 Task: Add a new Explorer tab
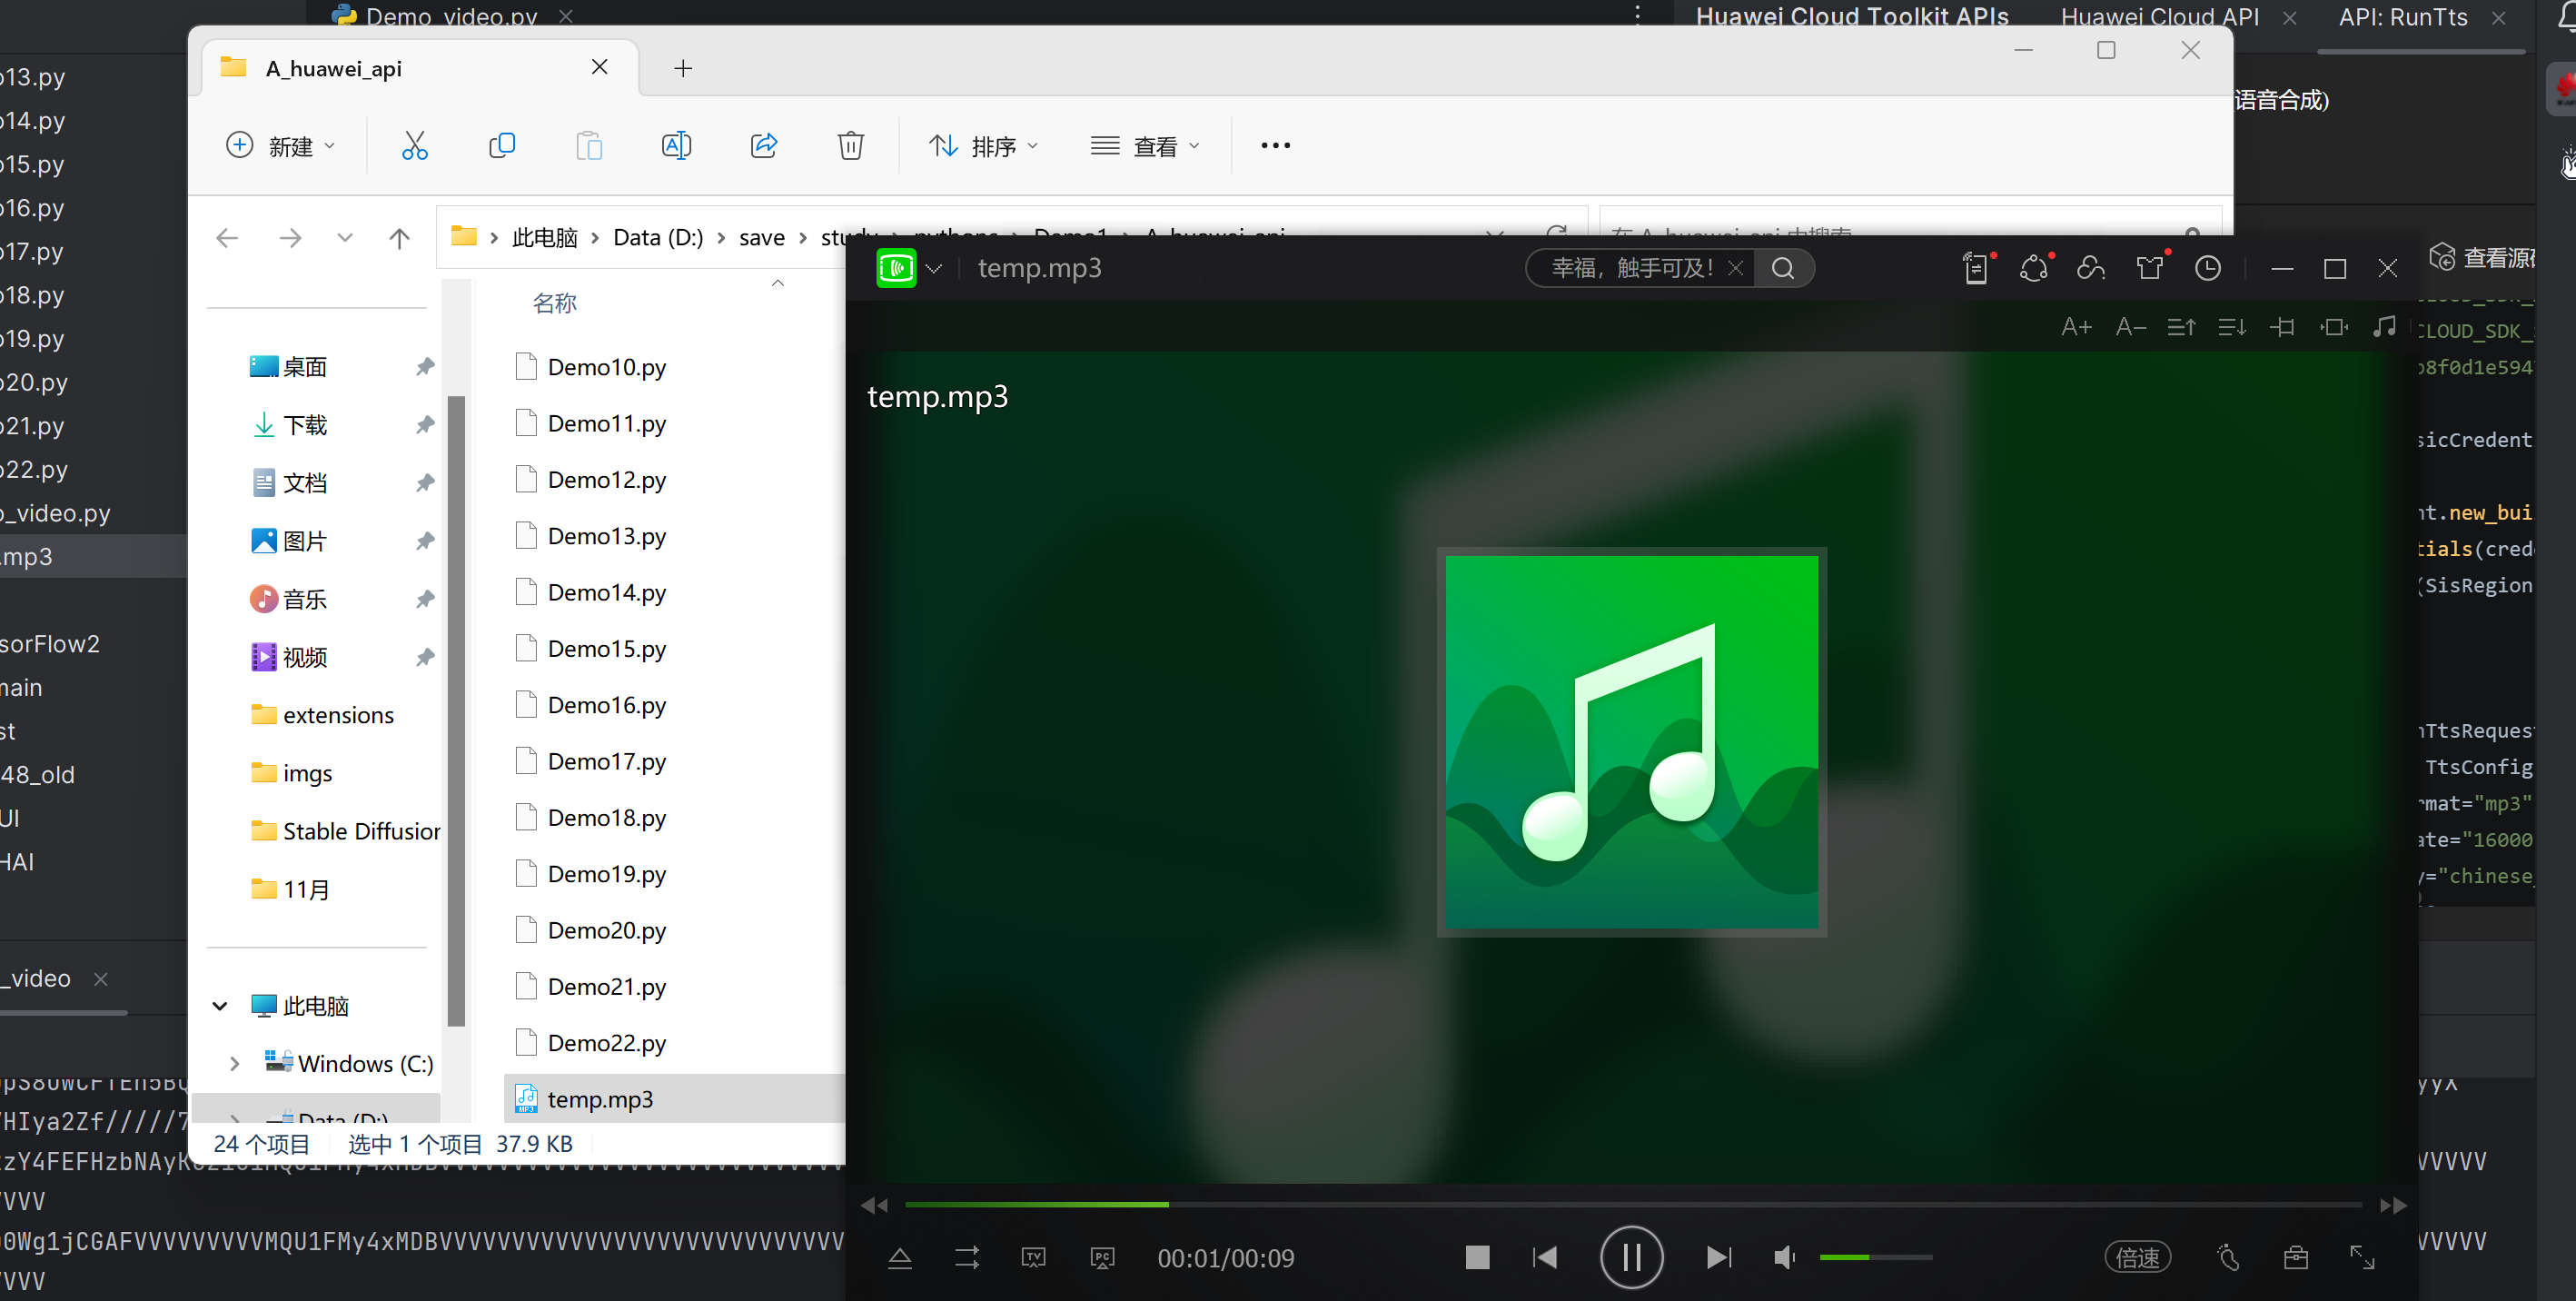coord(683,68)
